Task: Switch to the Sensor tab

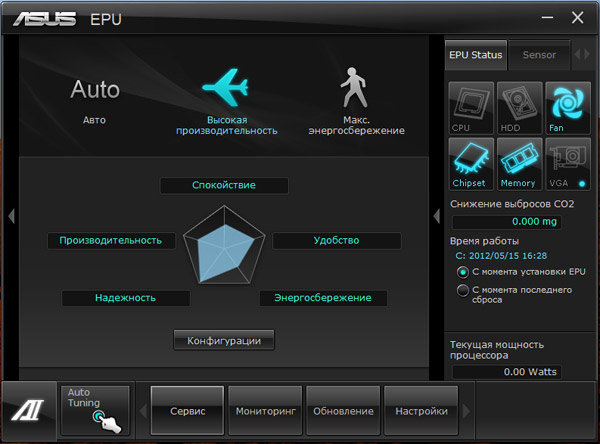Action: (x=539, y=55)
